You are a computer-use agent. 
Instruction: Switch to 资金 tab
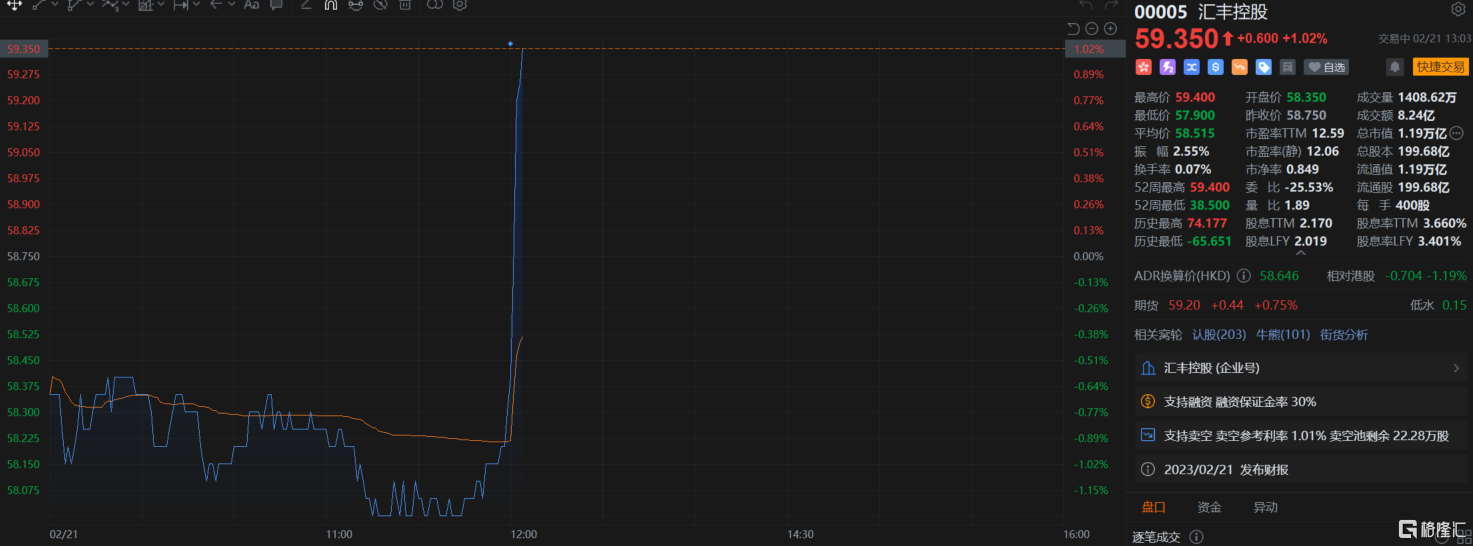tap(1209, 507)
